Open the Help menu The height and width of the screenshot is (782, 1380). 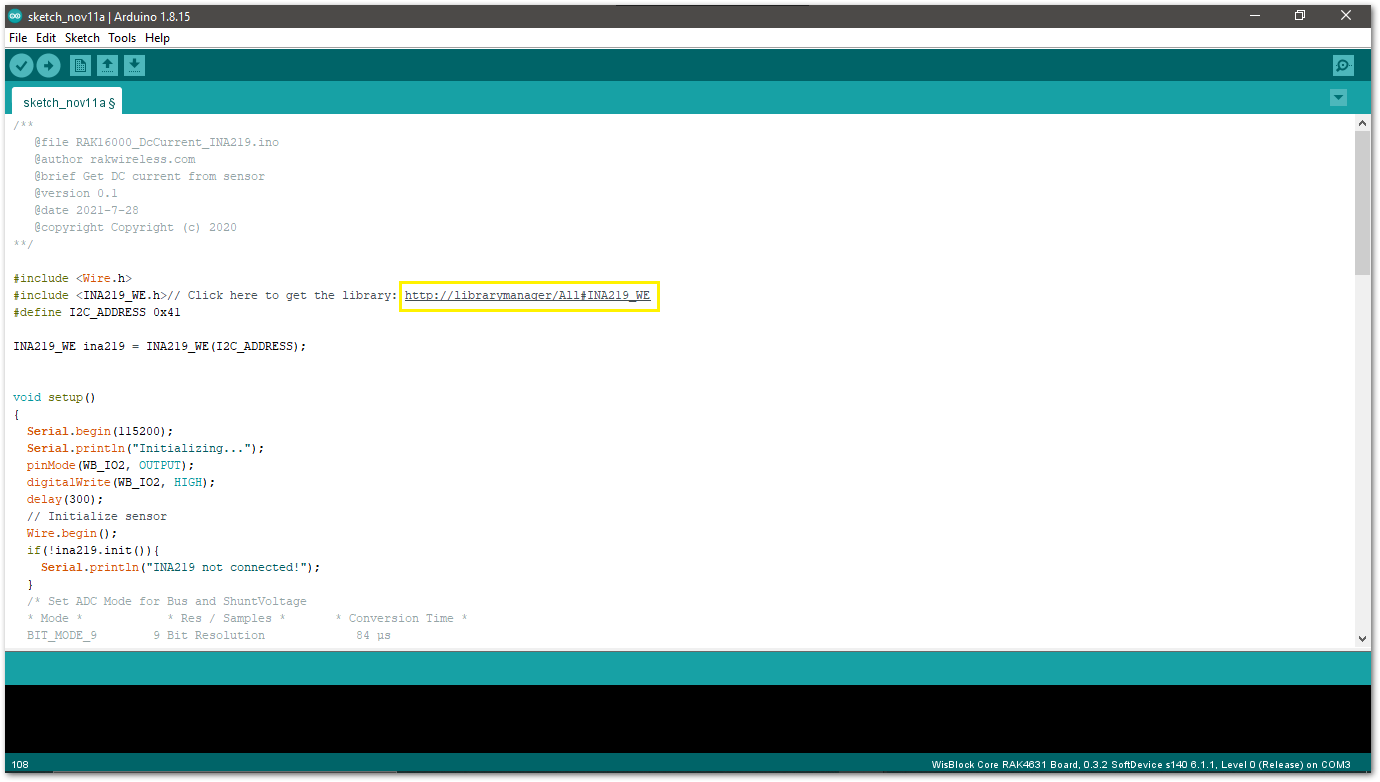157,38
